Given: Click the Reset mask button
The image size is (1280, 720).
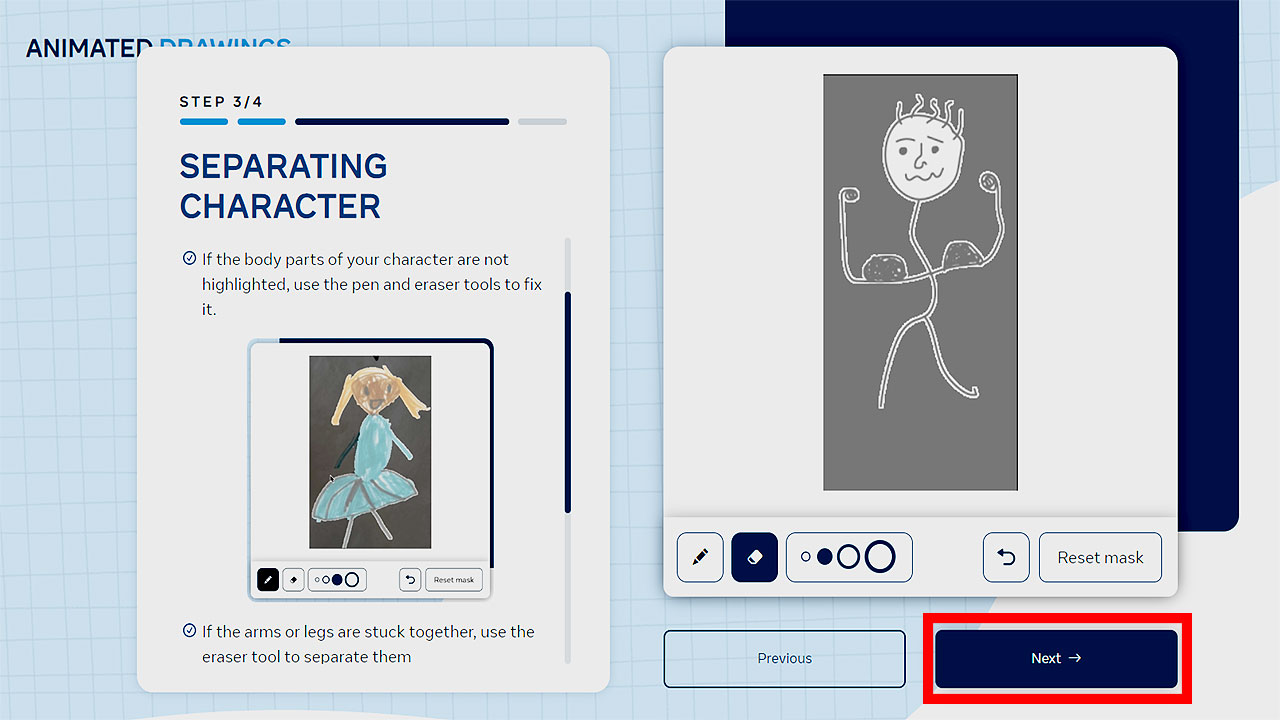Looking at the screenshot, I should (1100, 557).
